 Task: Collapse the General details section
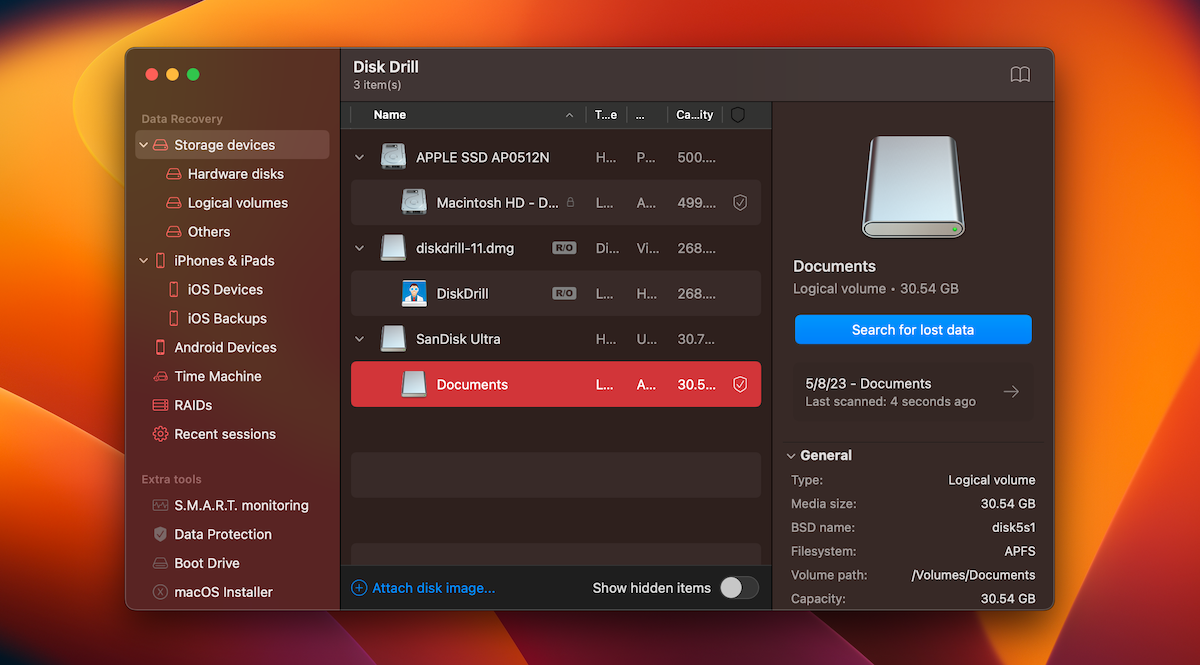[791, 455]
